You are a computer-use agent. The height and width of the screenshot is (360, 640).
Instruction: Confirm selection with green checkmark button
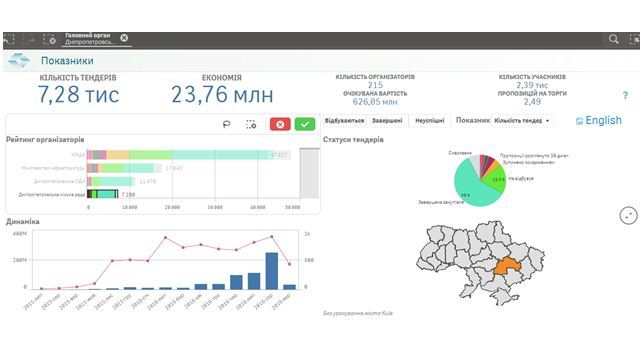pos(305,124)
